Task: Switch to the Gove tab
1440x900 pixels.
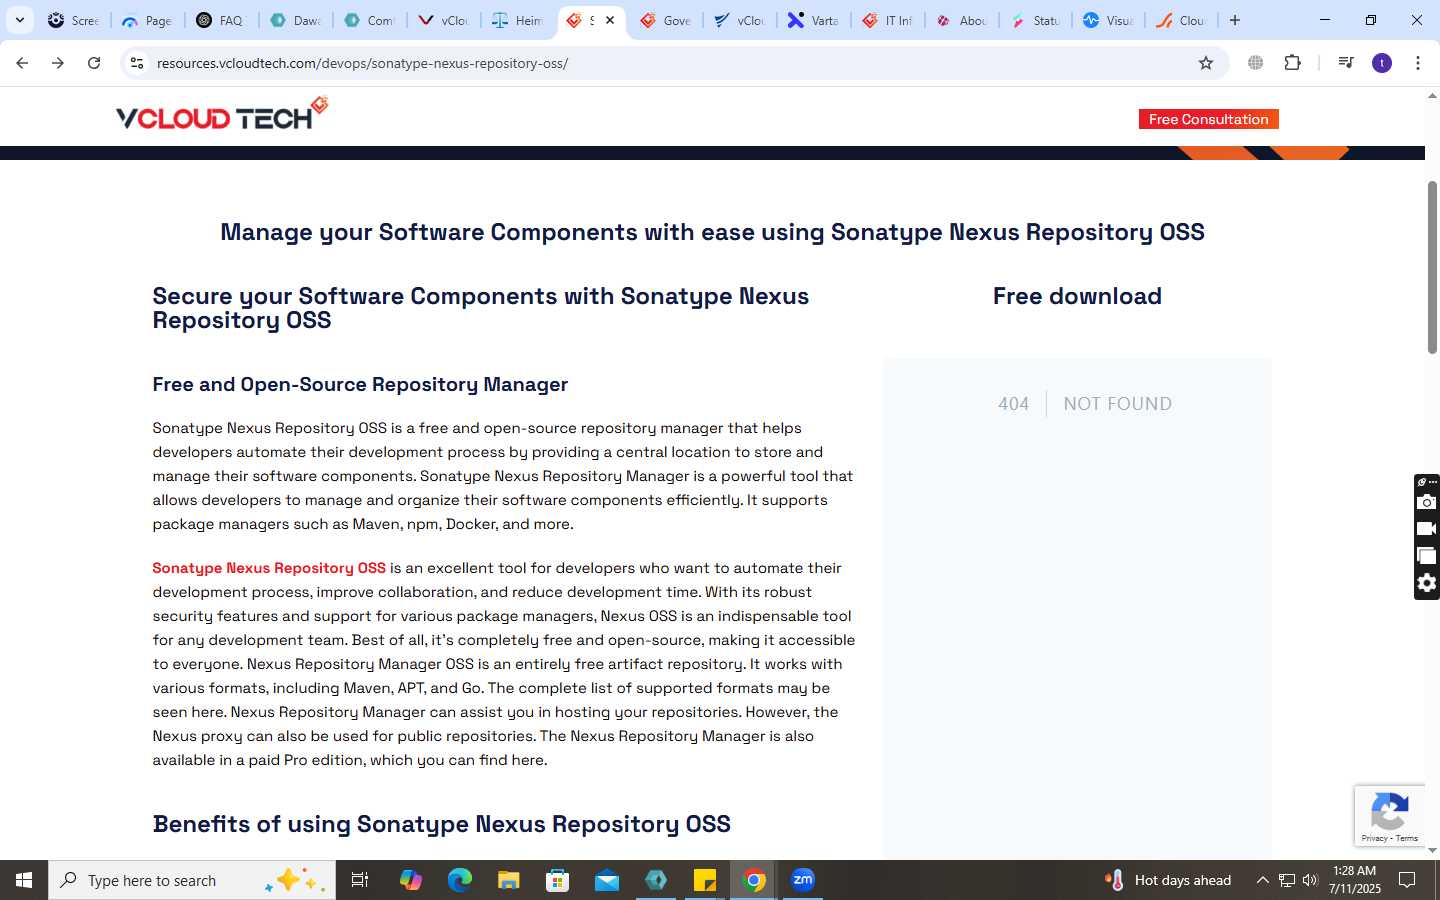Action: coord(665,20)
